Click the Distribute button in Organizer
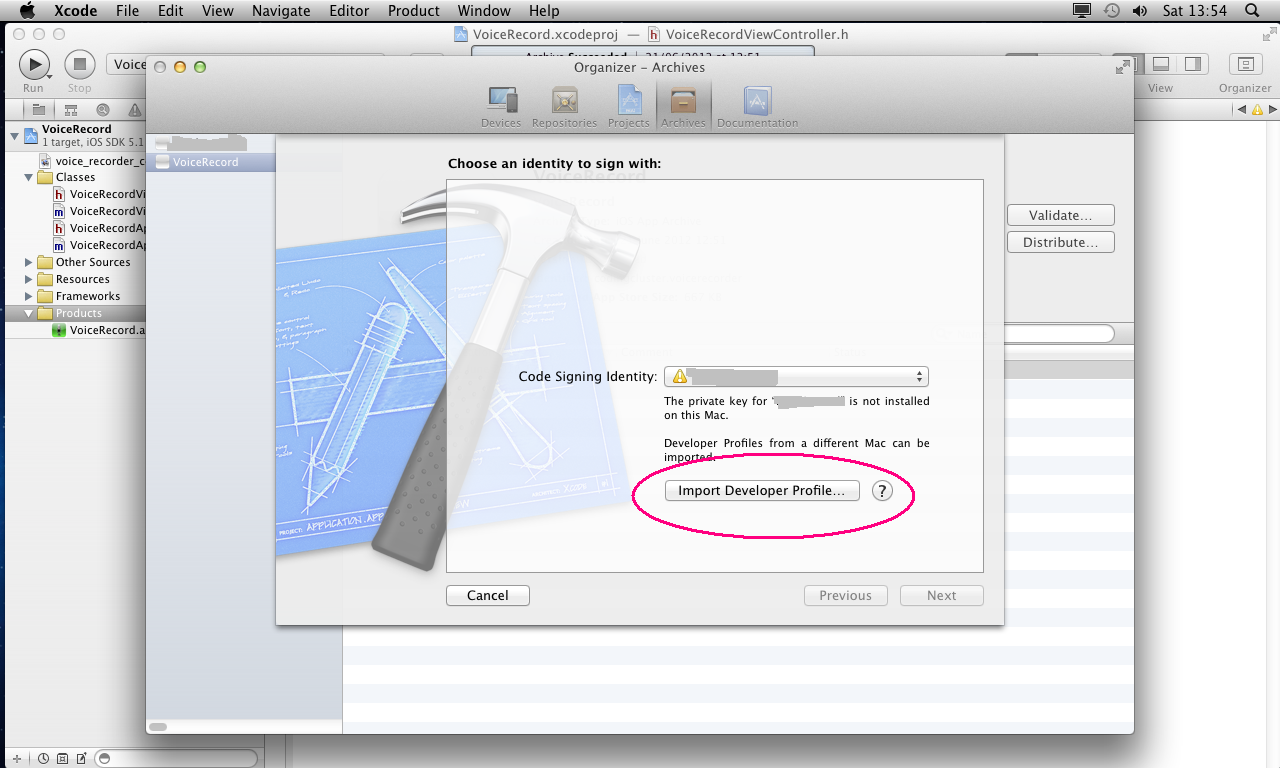The width and height of the screenshot is (1280, 768). pyautogui.click(x=1060, y=242)
